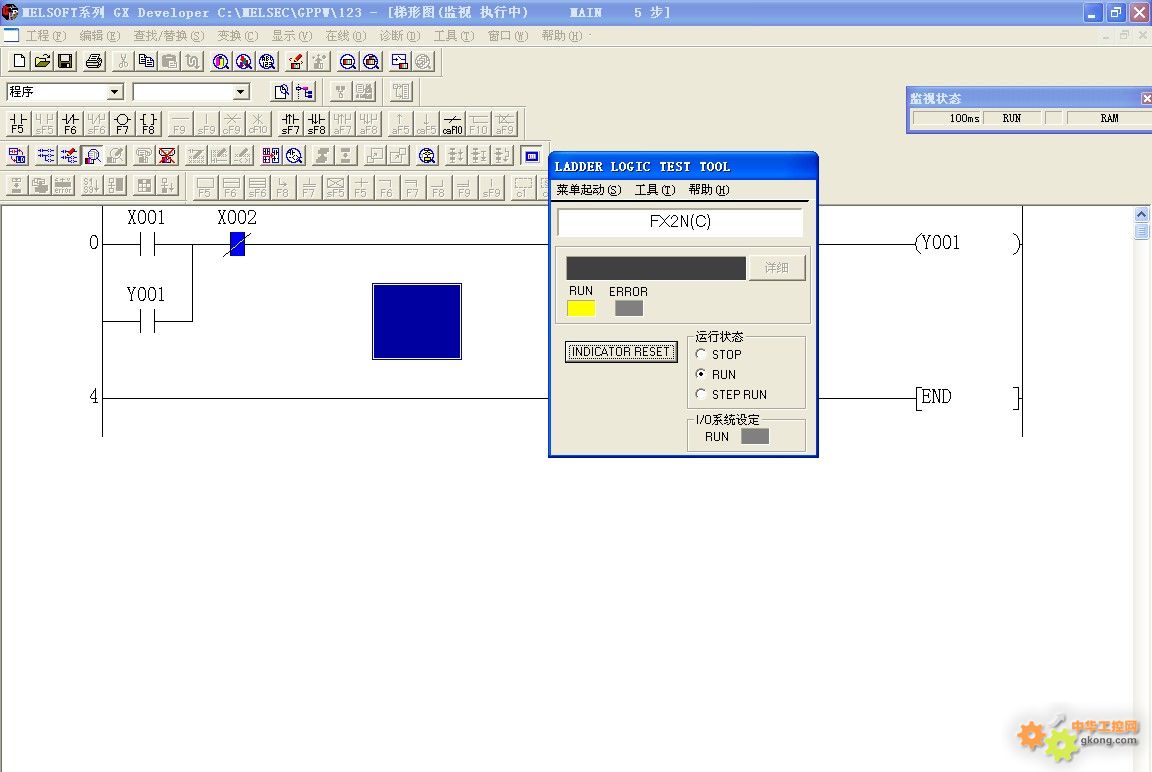Viewport: 1152px width, 772px height.
Task: Open the empty dropdown next to 程序
Action: coord(241,92)
